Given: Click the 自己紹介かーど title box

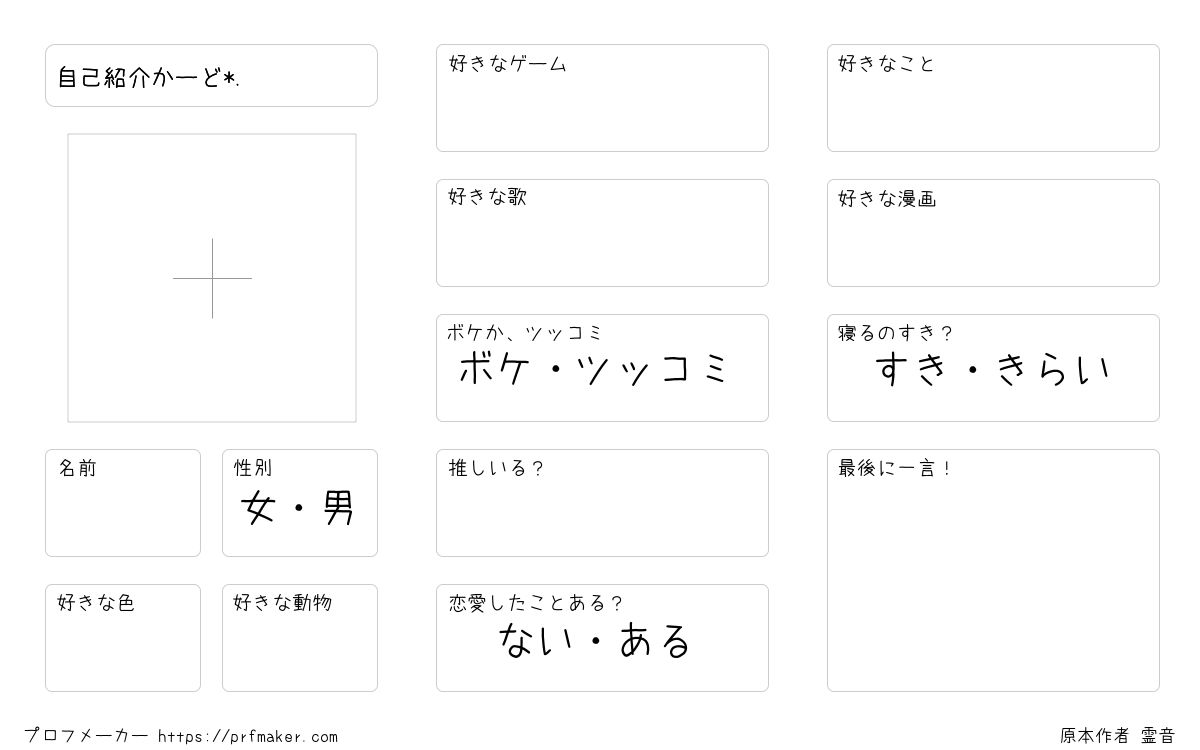Looking at the screenshot, I should [211, 75].
